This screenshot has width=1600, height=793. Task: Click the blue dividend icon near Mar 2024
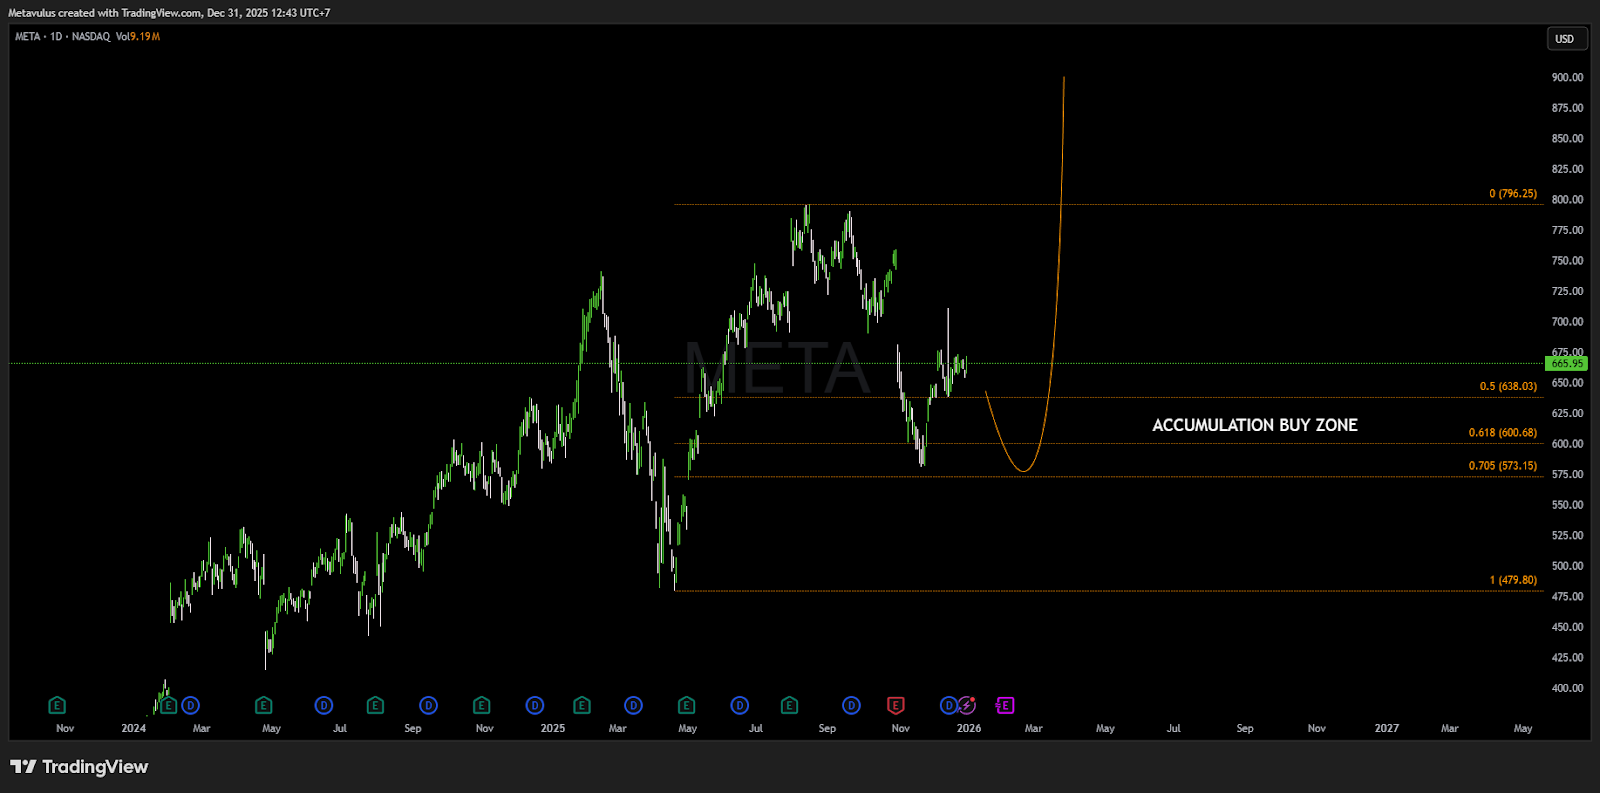coord(190,705)
